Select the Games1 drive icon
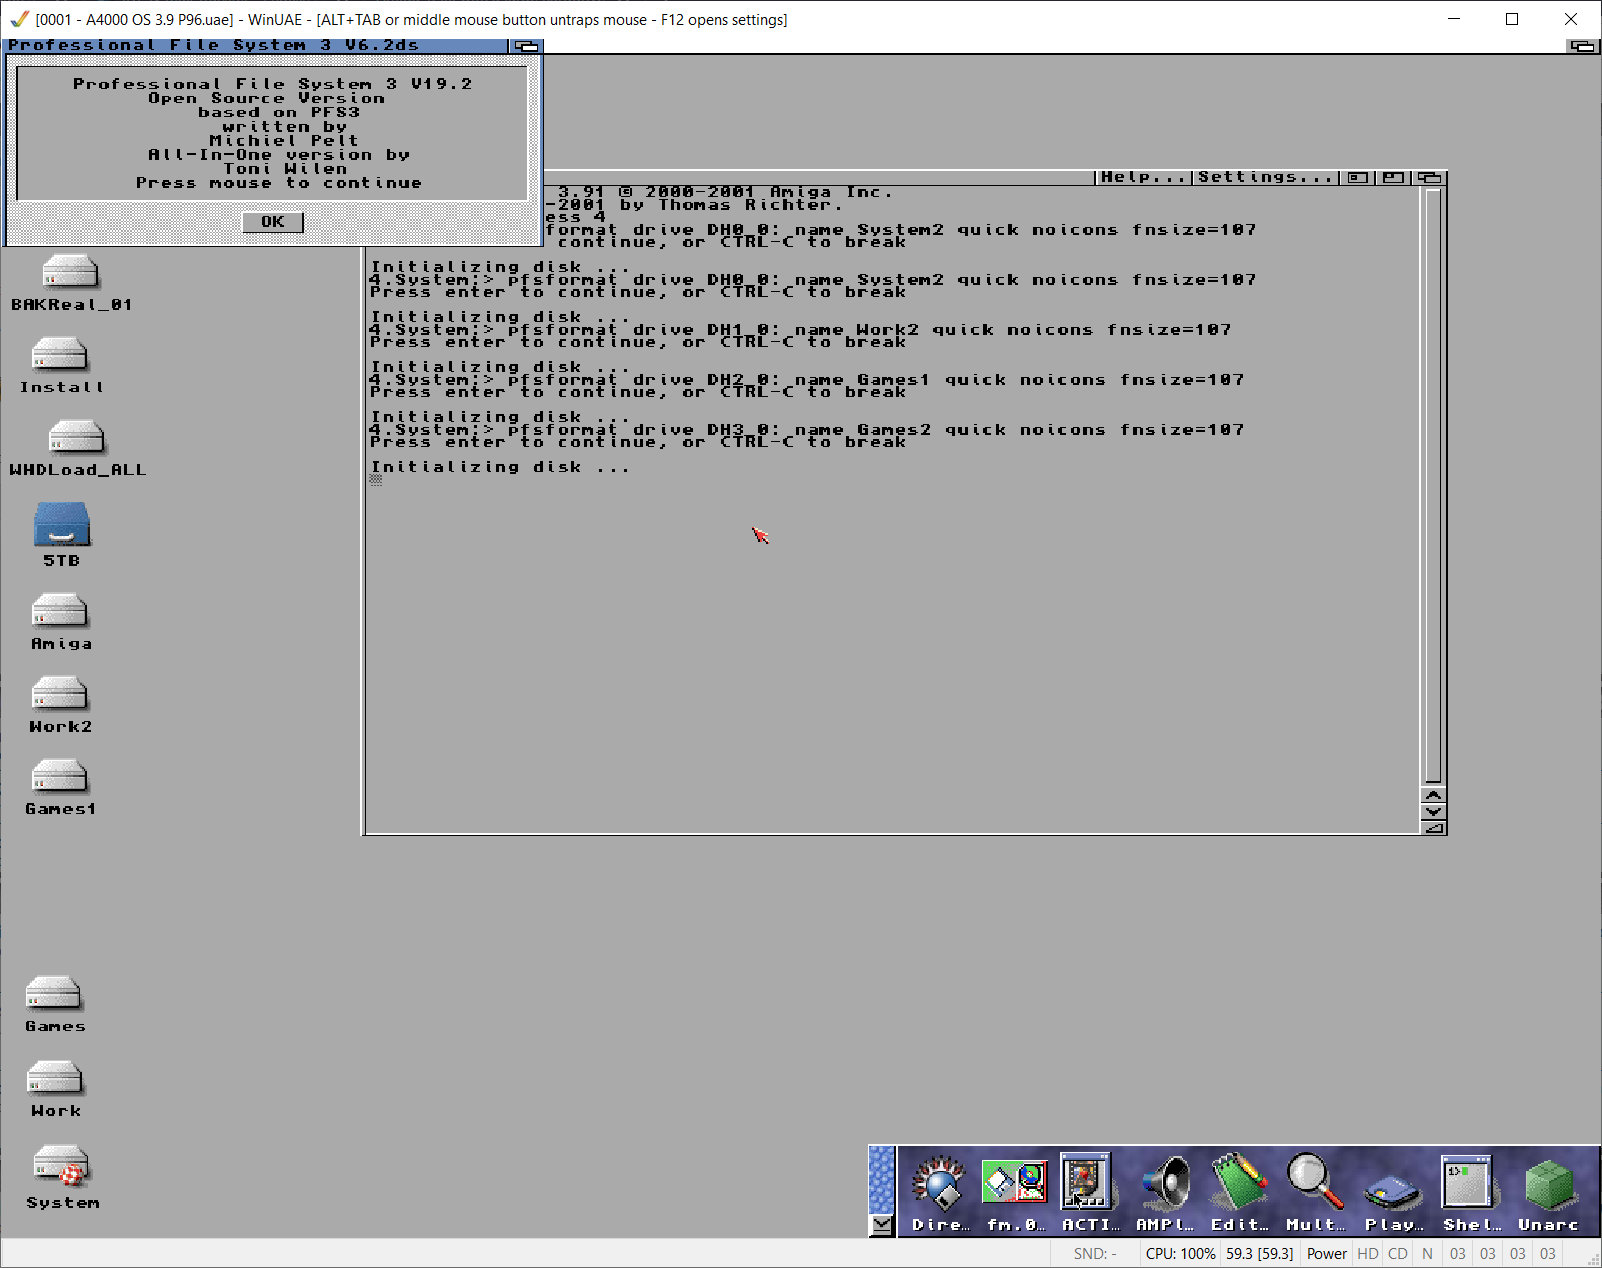The height and width of the screenshot is (1268, 1602). [x=60, y=777]
